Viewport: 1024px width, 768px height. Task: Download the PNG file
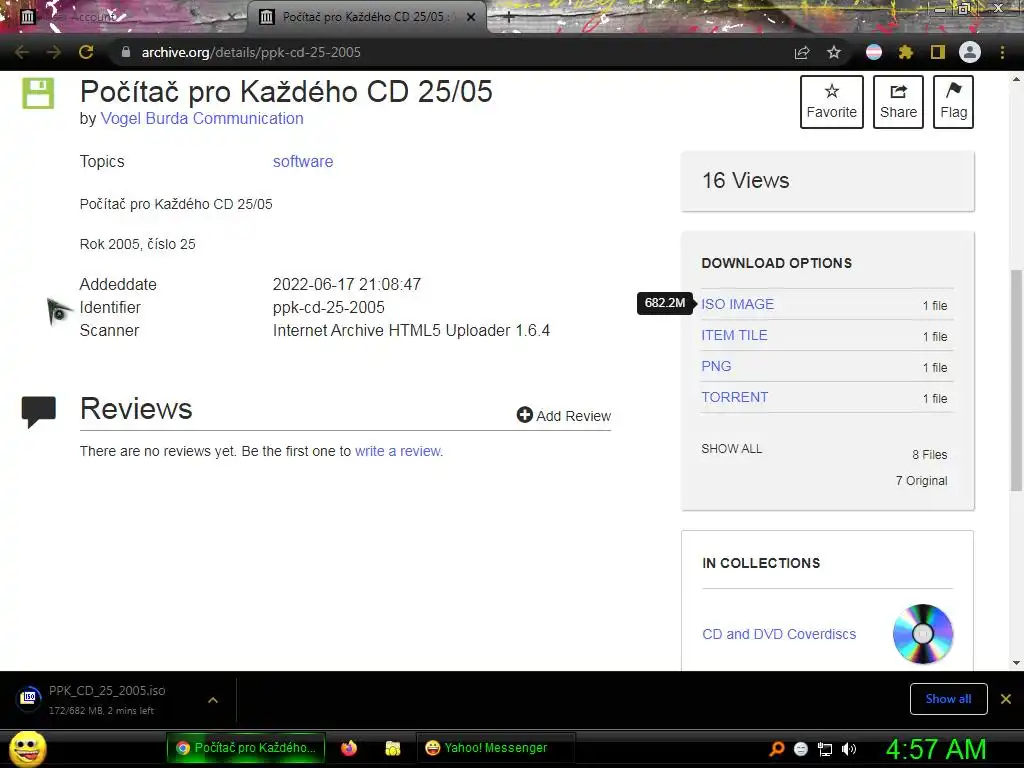click(716, 366)
